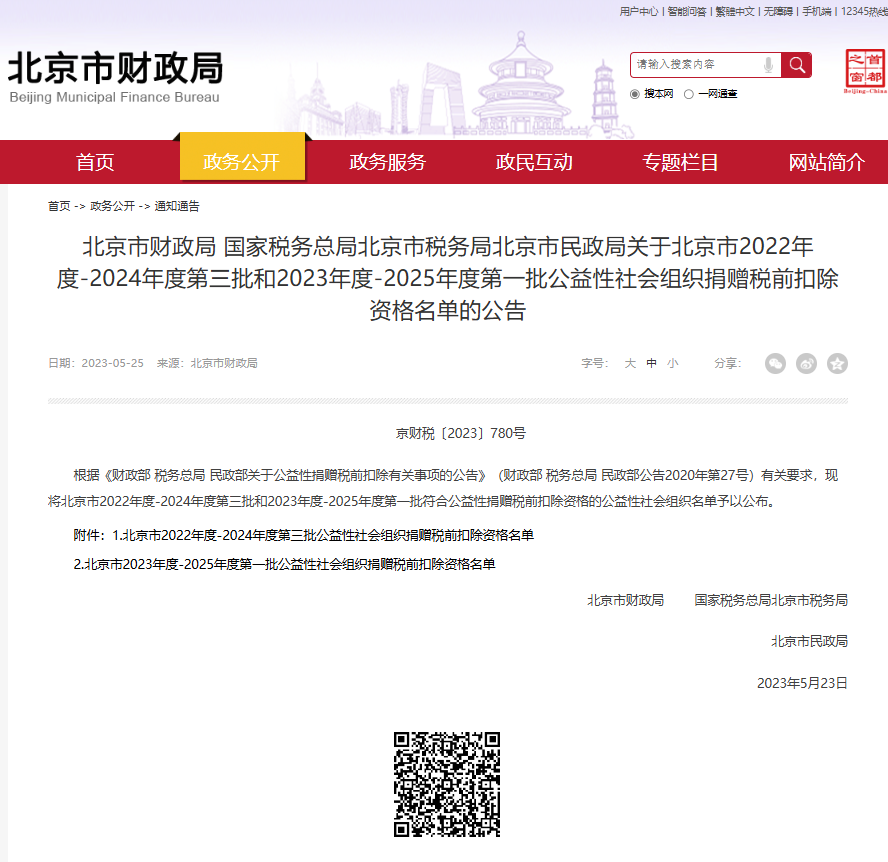888x862 pixels.
Task: Click the source text 北京市财政局
Action: [x=224, y=363]
